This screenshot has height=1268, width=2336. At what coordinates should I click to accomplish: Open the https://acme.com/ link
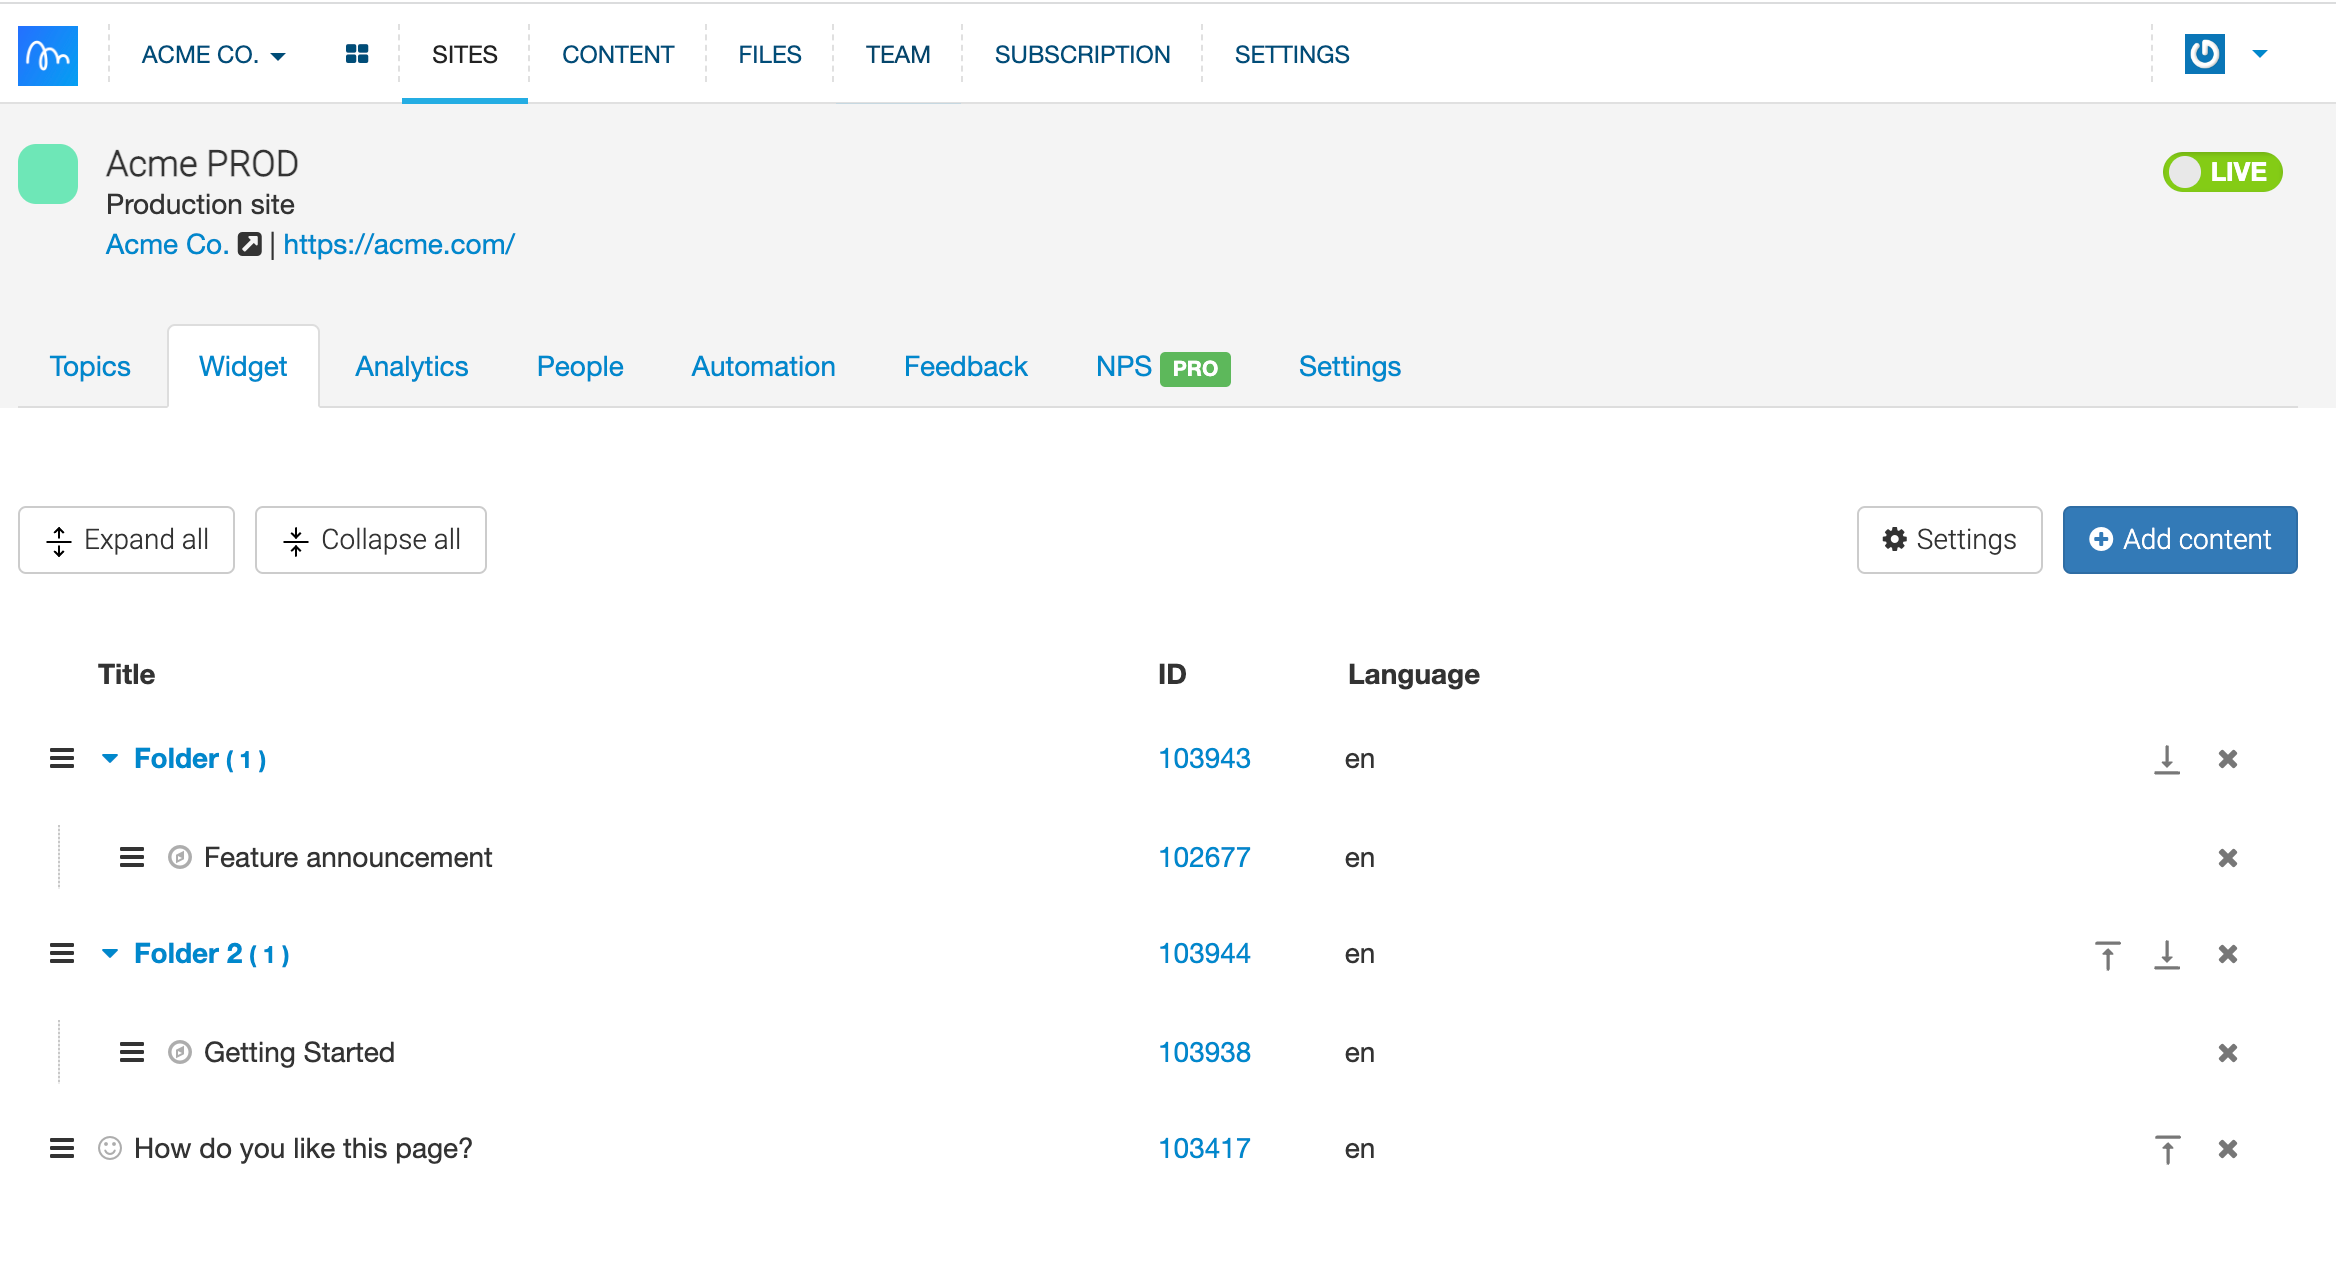[398, 244]
